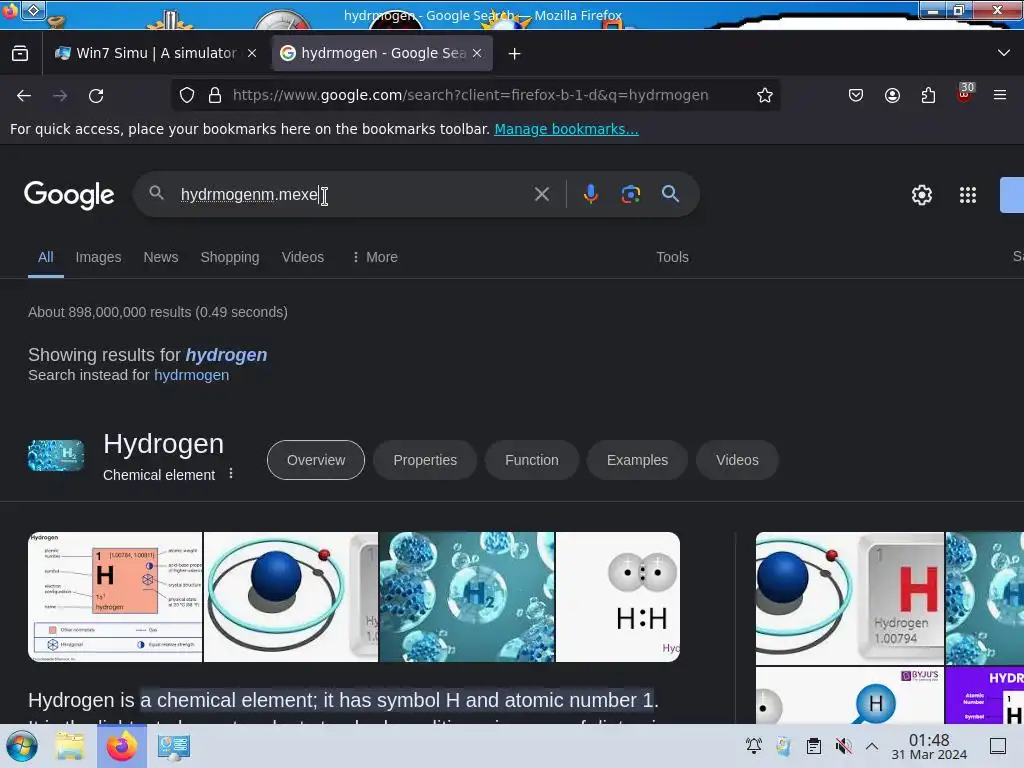Open Google quick settings gear

[x=921, y=195]
